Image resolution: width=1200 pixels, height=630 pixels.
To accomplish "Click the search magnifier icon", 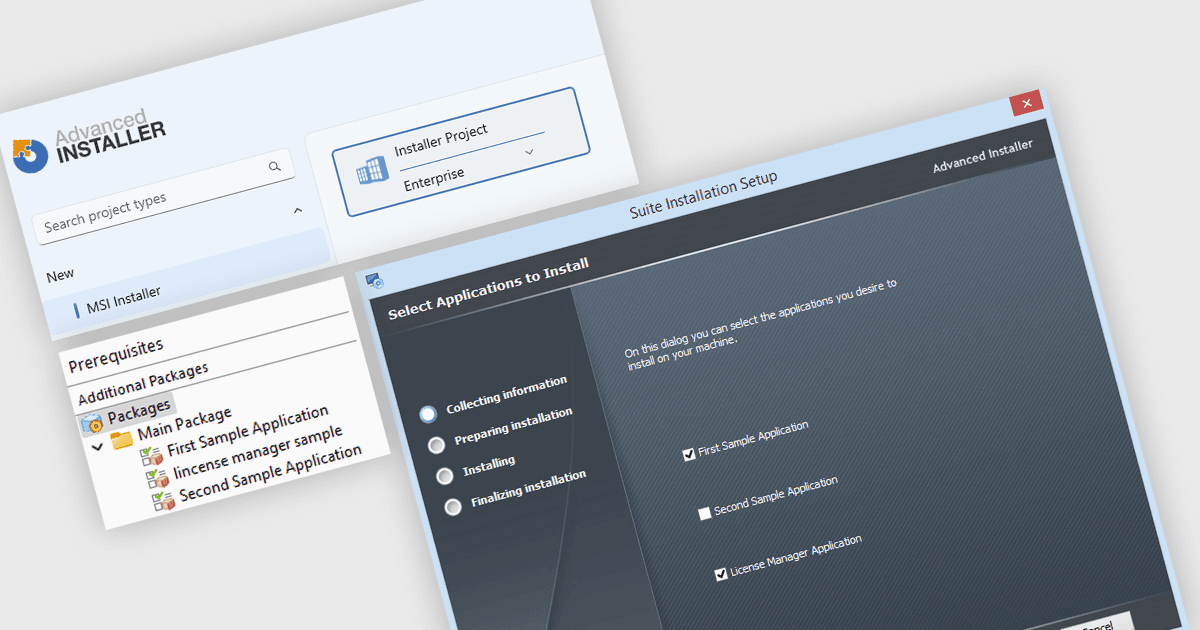I will pyautogui.click(x=274, y=167).
